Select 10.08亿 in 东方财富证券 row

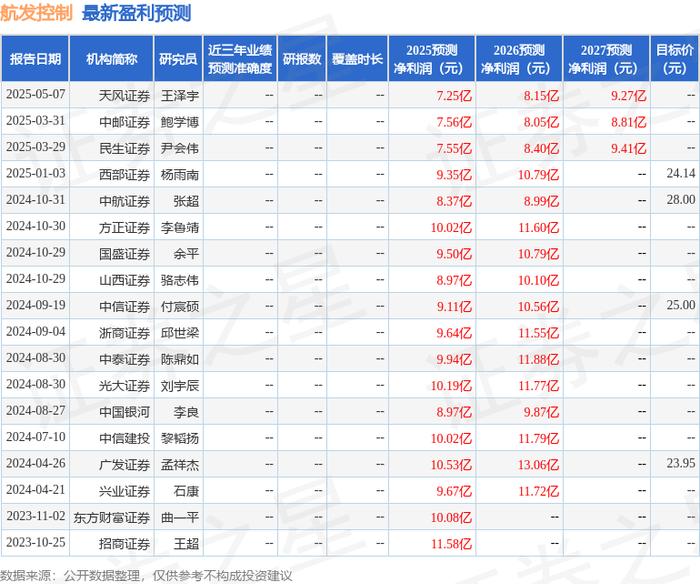451,517
